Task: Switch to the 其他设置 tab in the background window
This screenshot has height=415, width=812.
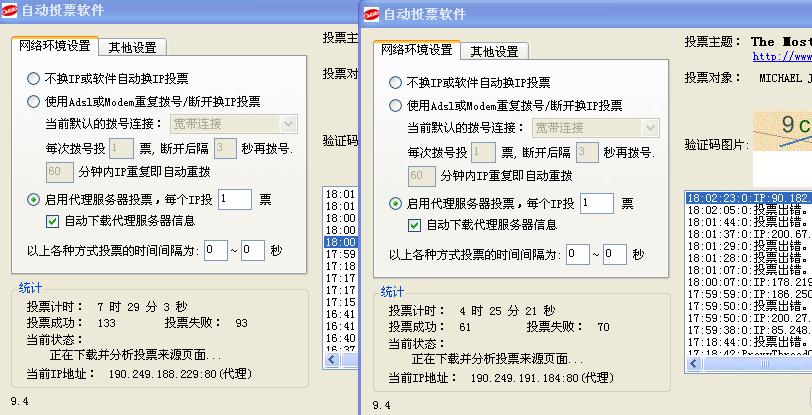Action: click(x=132, y=47)
